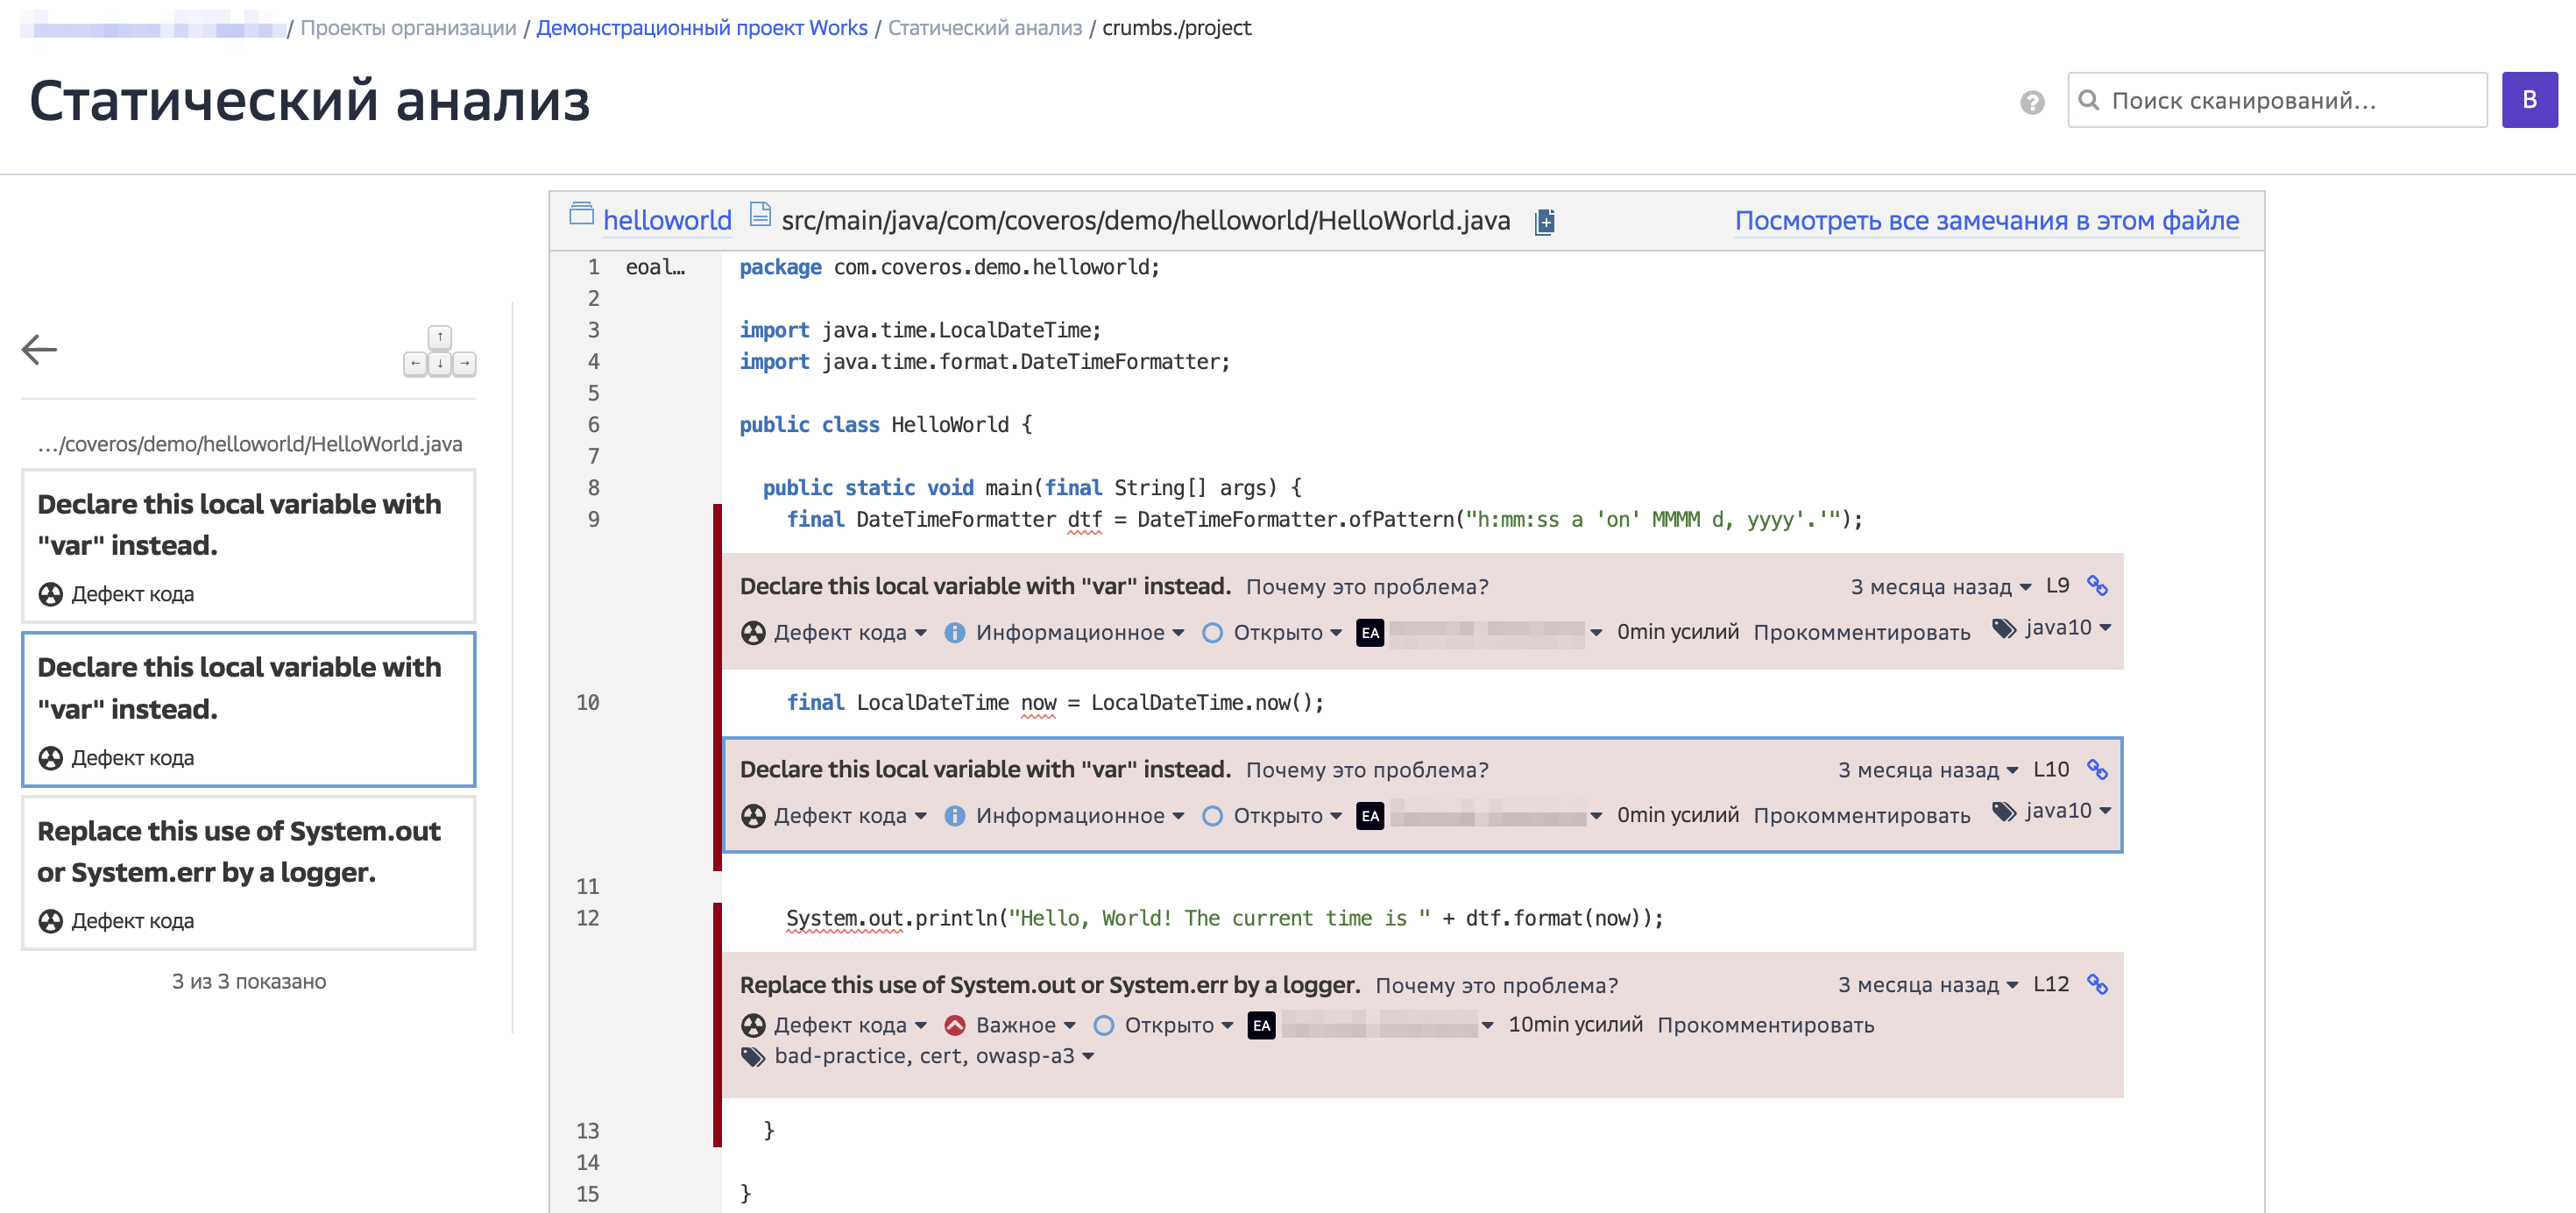Click the permalink icon for the L12 issue
Screen dimensions: 2576x1213
tap(2097, 984)
